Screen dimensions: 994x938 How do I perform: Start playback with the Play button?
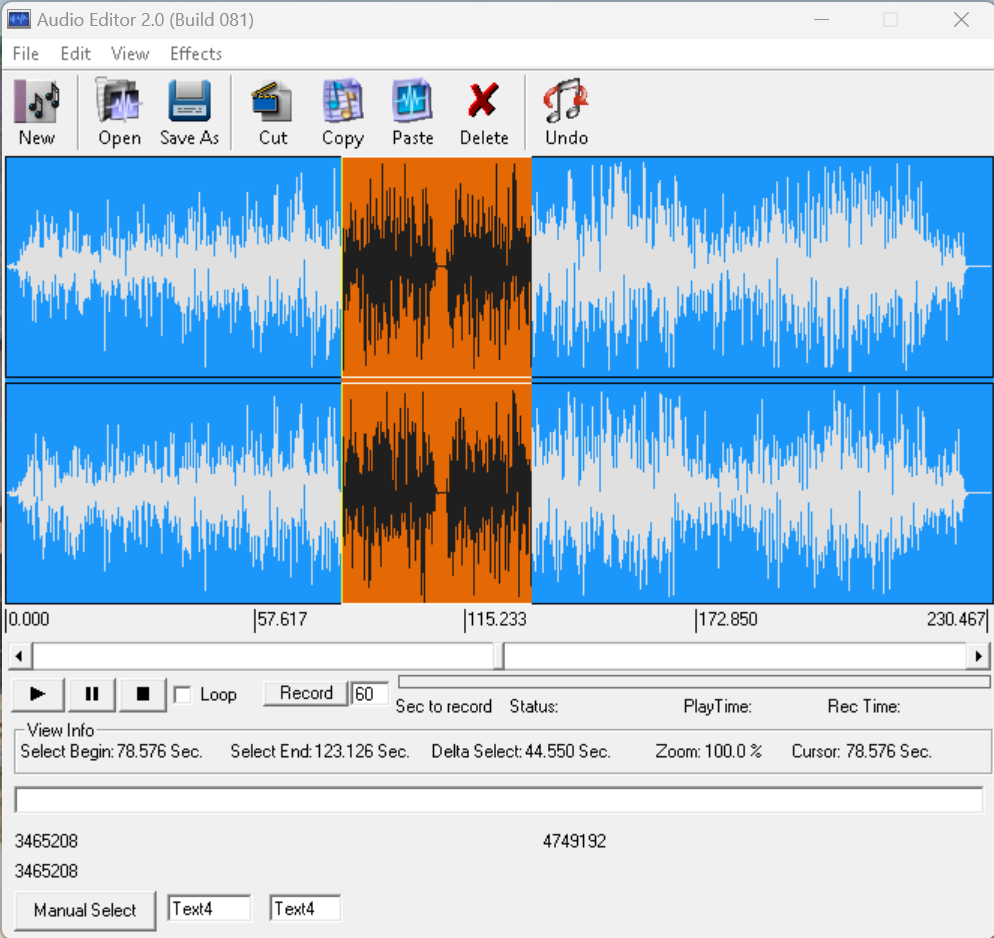(x=38, y=695)
